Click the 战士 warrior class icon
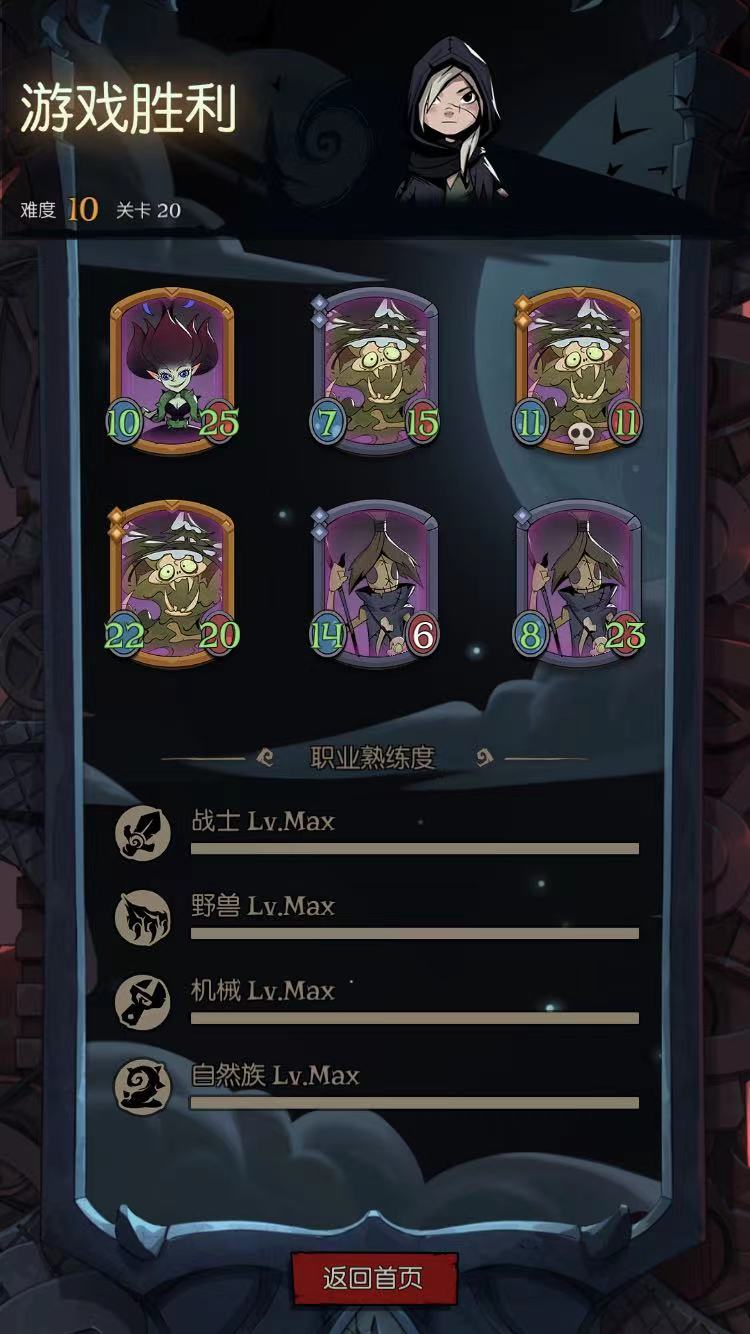Screen dimensions: 750x1334 (143, 833)
